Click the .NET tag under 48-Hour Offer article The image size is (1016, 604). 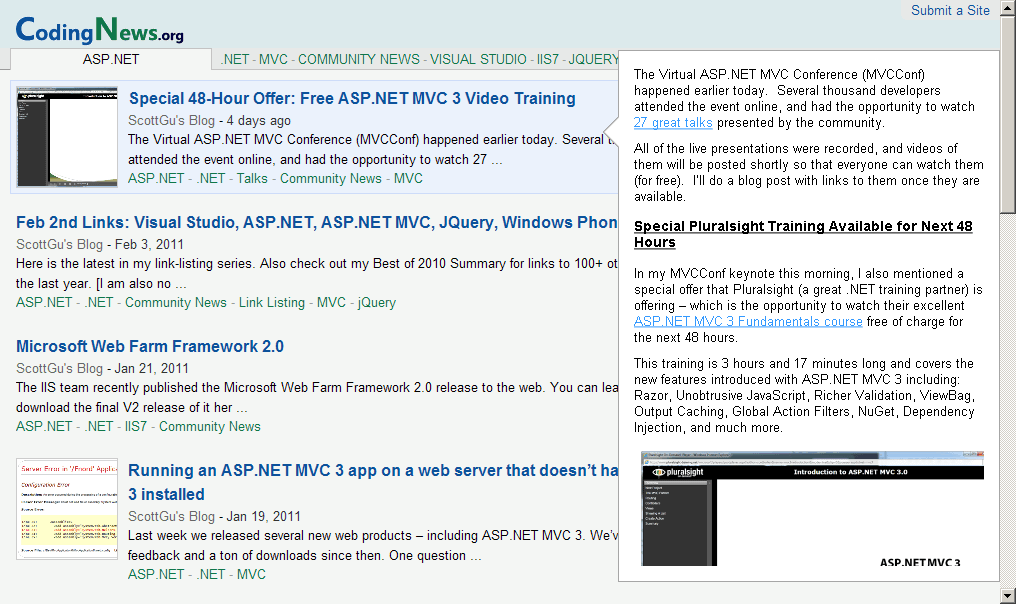tap(211, 178)
